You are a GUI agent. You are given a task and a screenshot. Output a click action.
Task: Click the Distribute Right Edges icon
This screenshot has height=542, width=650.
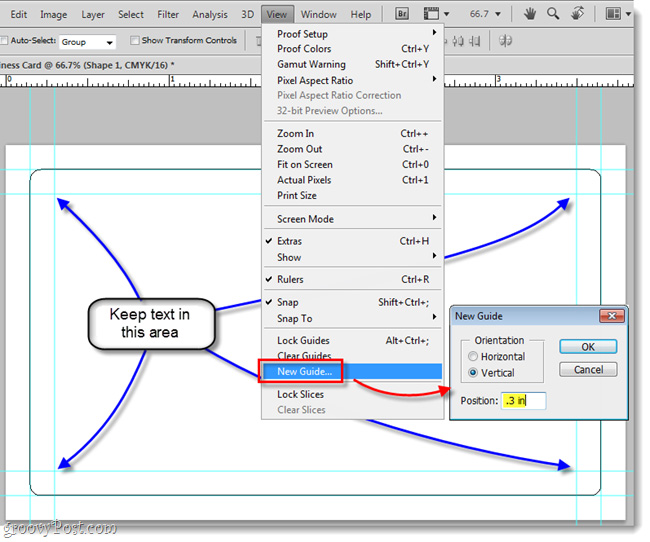click(474, 41)
